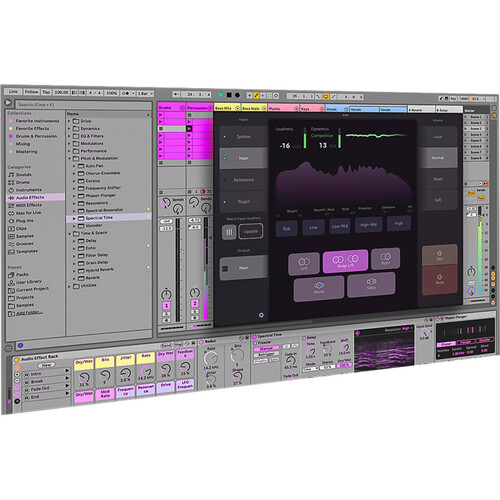Image resolution: width=500 pixels, height=500 pixels.
Task: Open the Current Project place
Action: point(28,289)
